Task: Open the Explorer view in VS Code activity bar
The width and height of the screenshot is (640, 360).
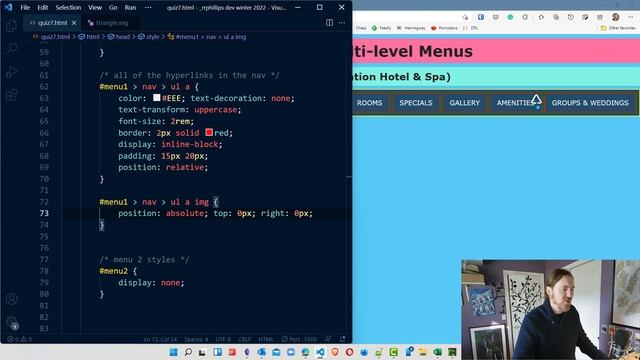Action: click(x=11, y=25)
